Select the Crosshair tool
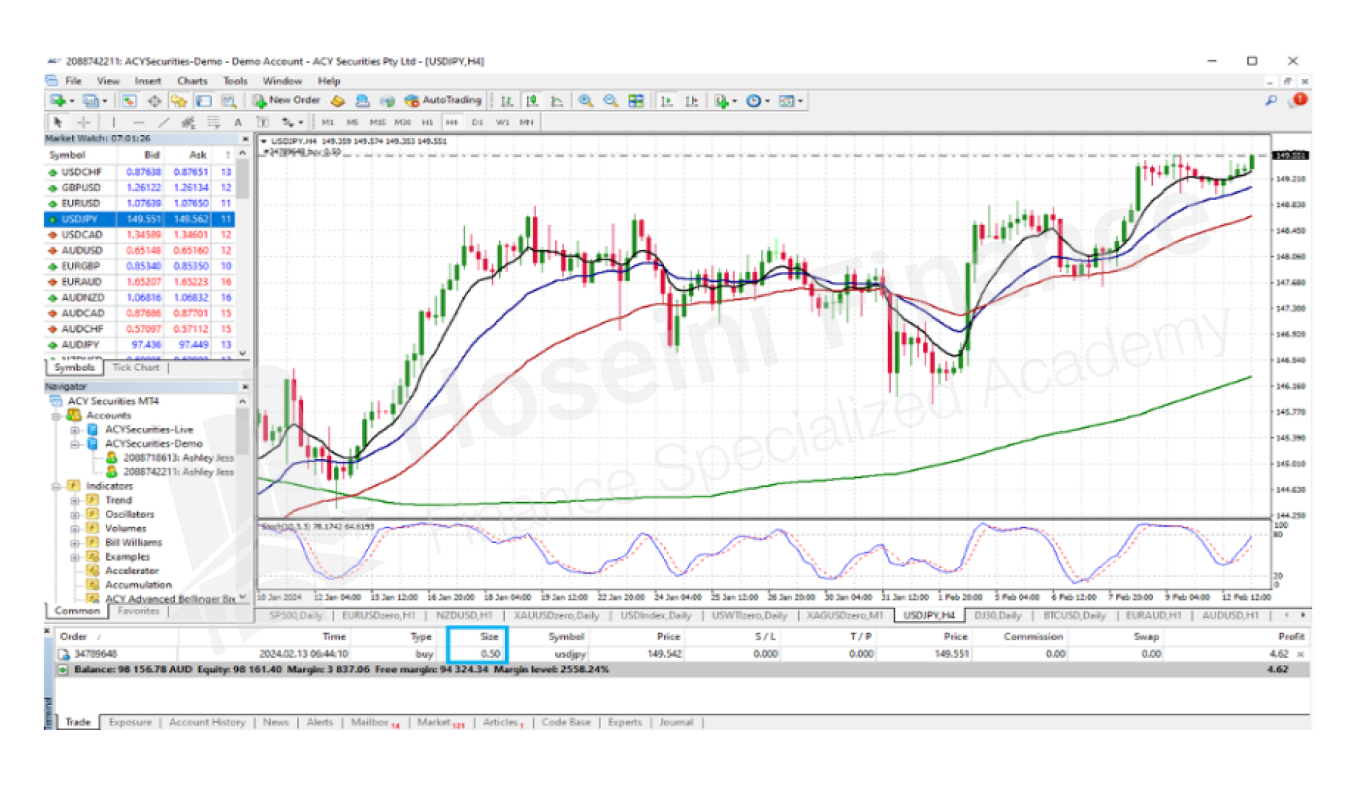 tap(83, 122)
